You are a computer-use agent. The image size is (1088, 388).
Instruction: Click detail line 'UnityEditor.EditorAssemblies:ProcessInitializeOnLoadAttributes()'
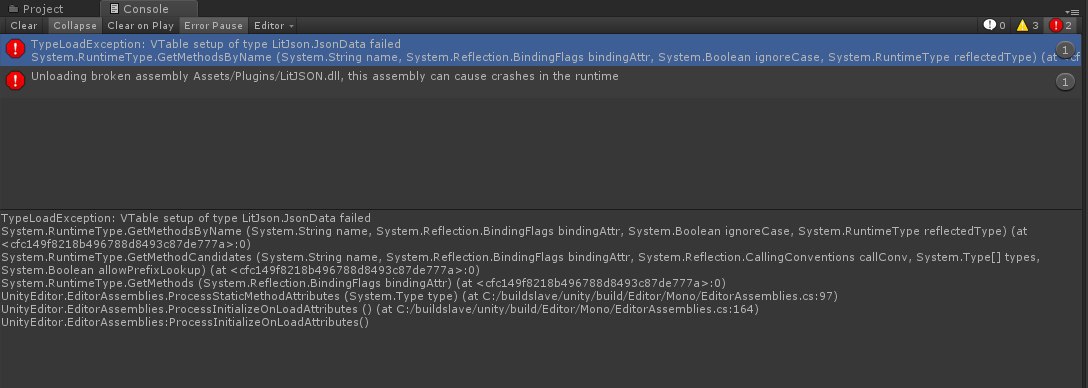185,322
